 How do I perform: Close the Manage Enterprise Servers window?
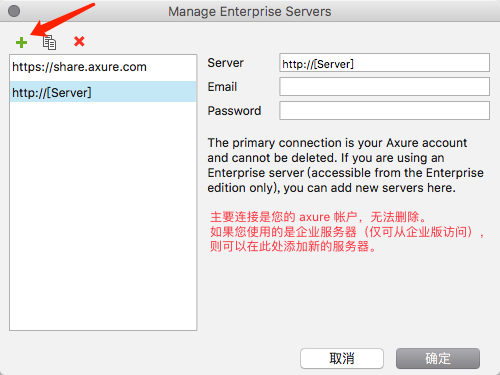click(14, 11)
